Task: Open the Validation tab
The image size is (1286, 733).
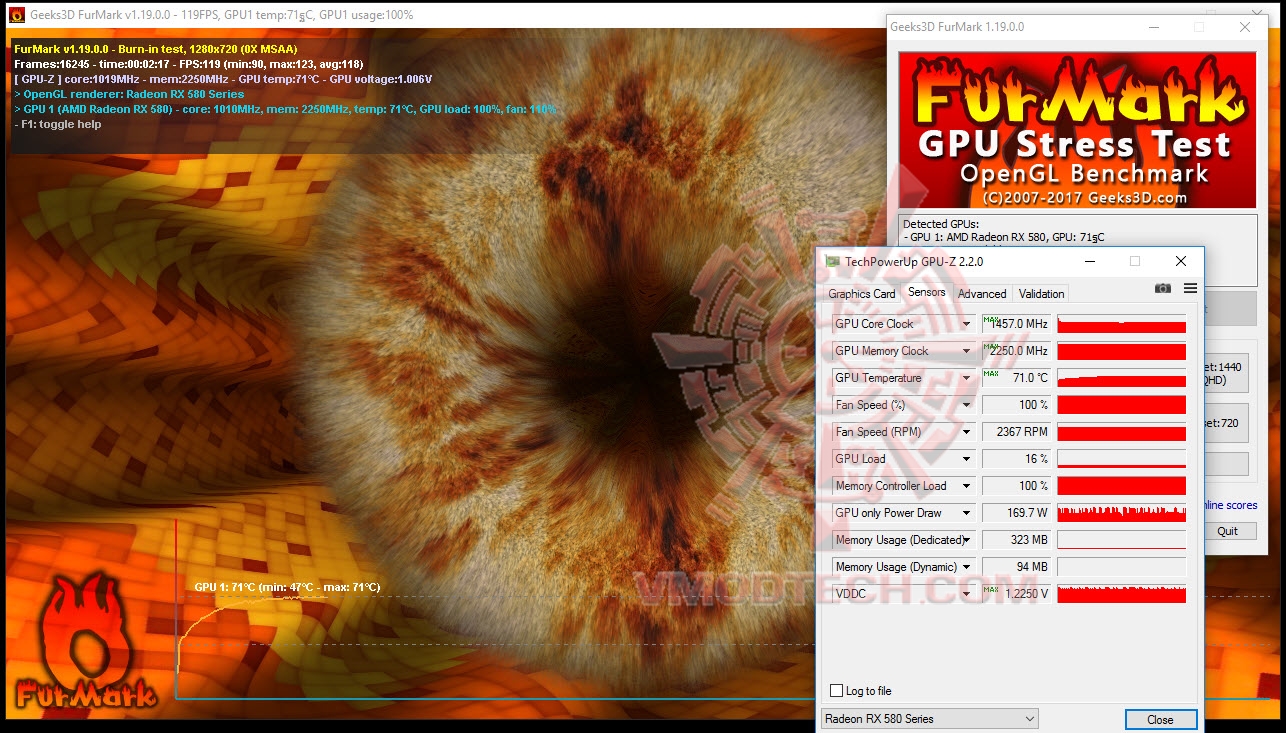Action: (x=1040, y=293)
